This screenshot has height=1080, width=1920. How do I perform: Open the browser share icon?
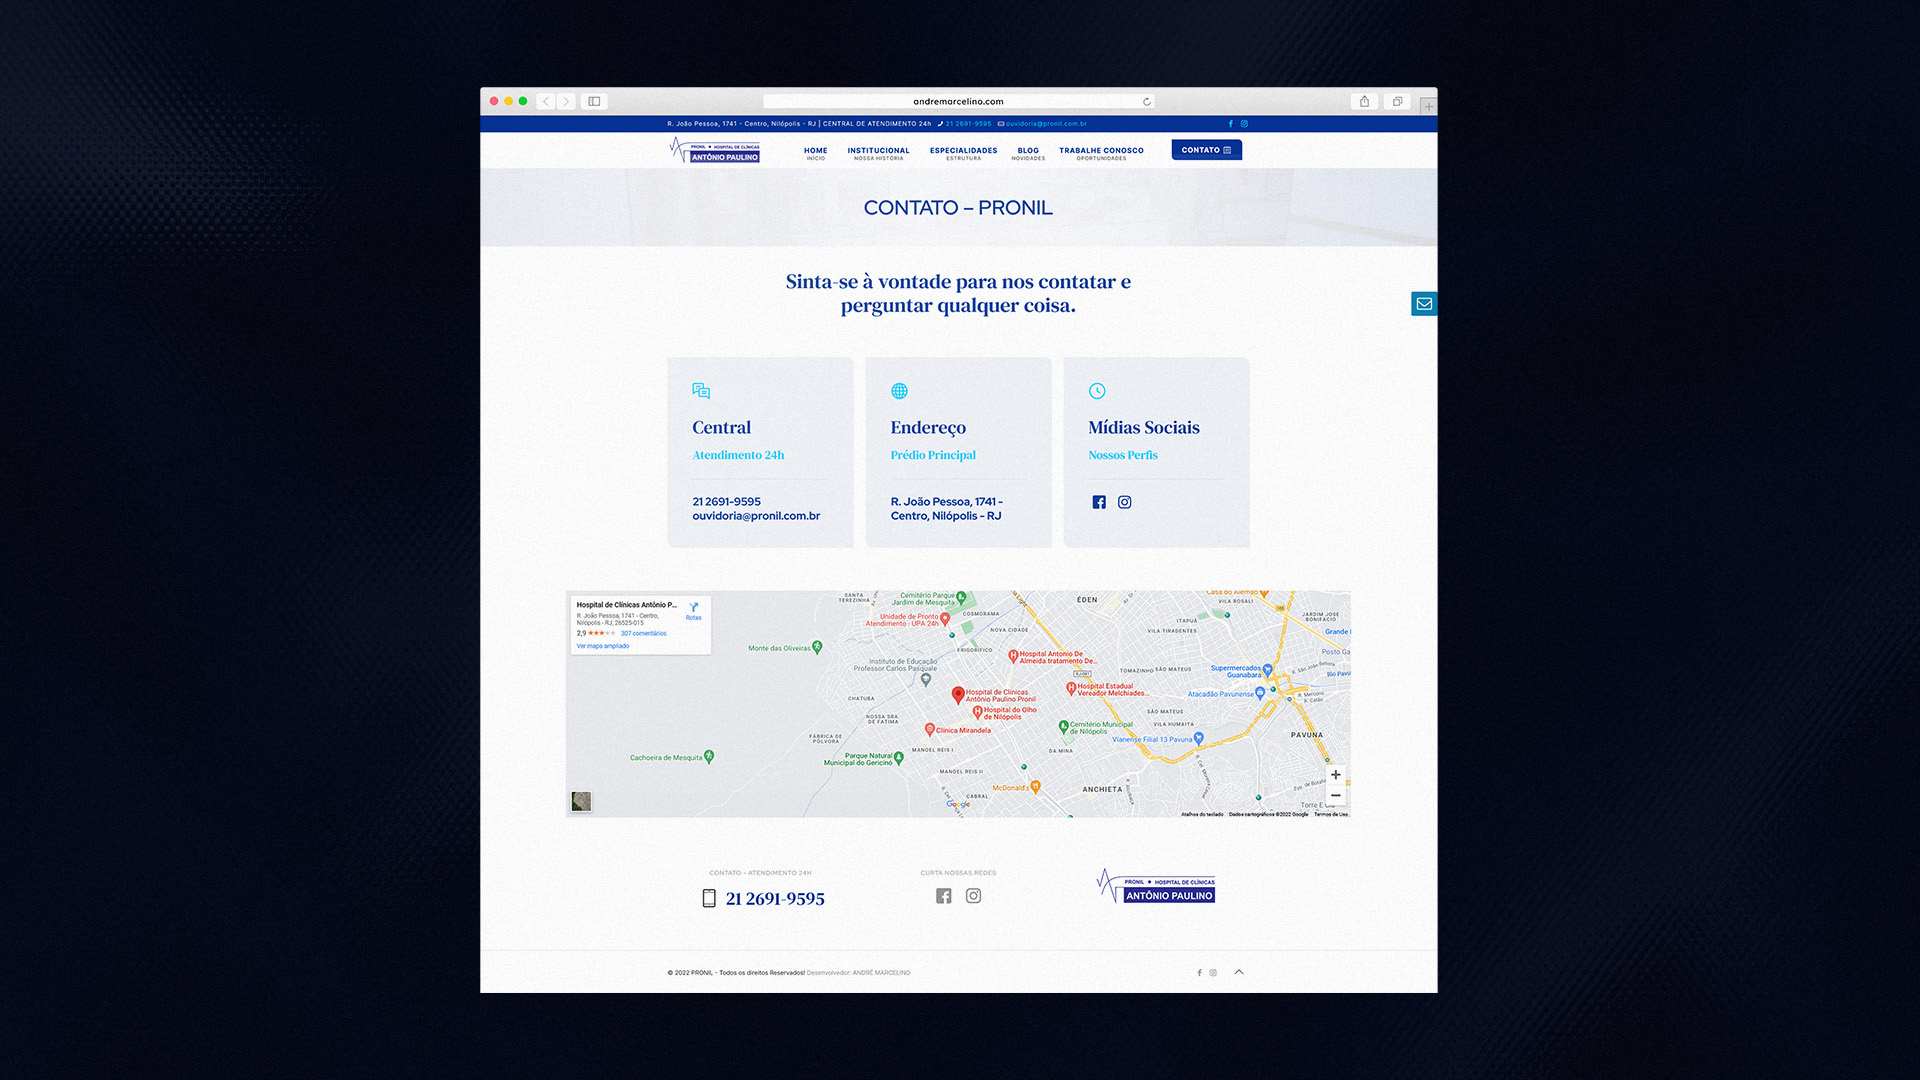pos(1364,101)
